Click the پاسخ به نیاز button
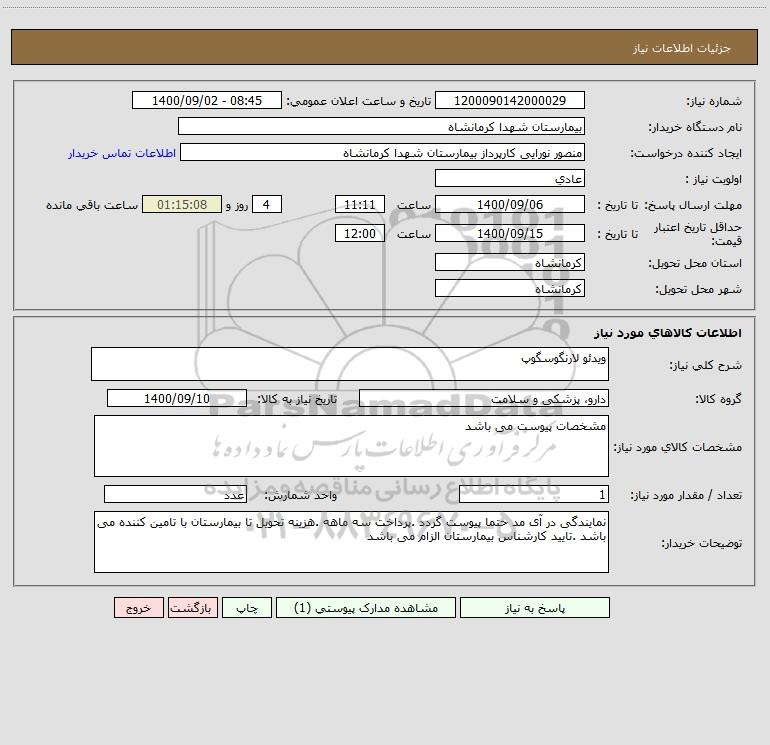This screenshot has width=770, height=745. coord(534,608)
